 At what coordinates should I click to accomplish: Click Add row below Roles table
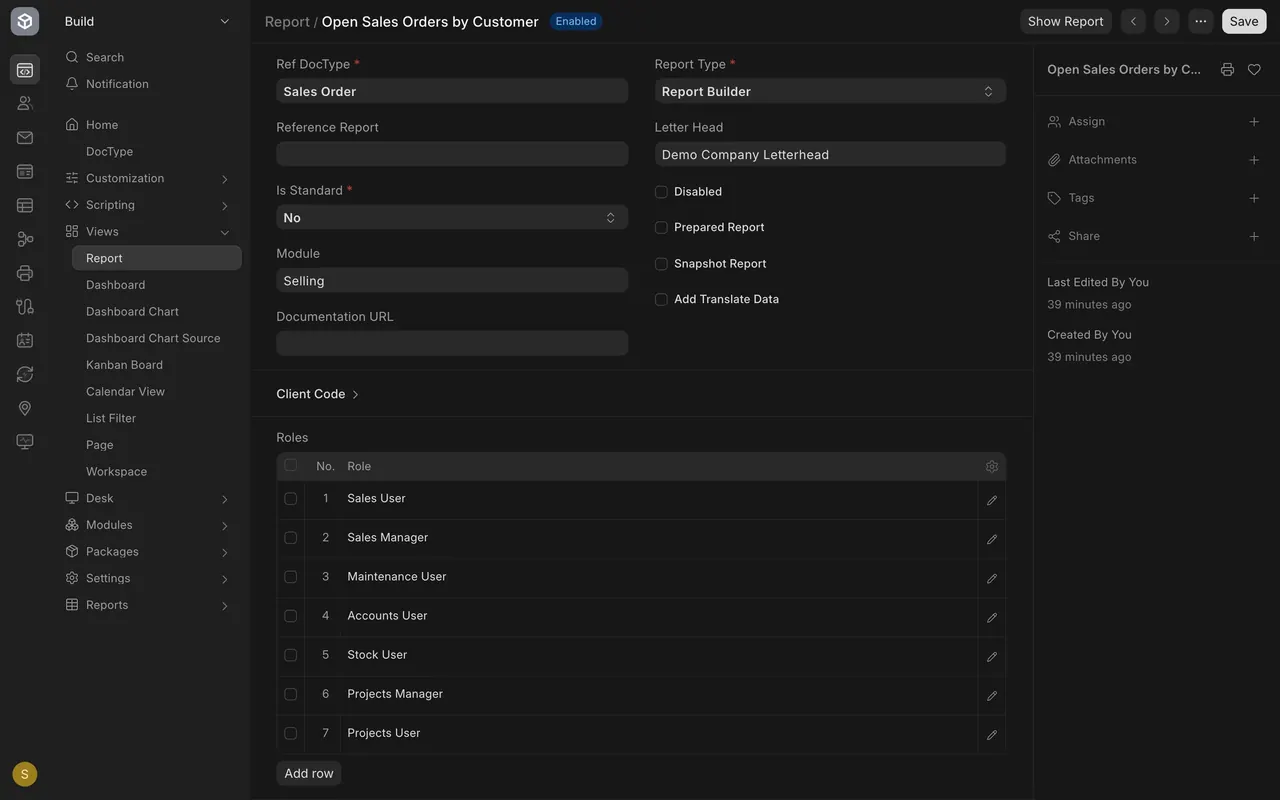pyautogui.click(x=309, y=773)
